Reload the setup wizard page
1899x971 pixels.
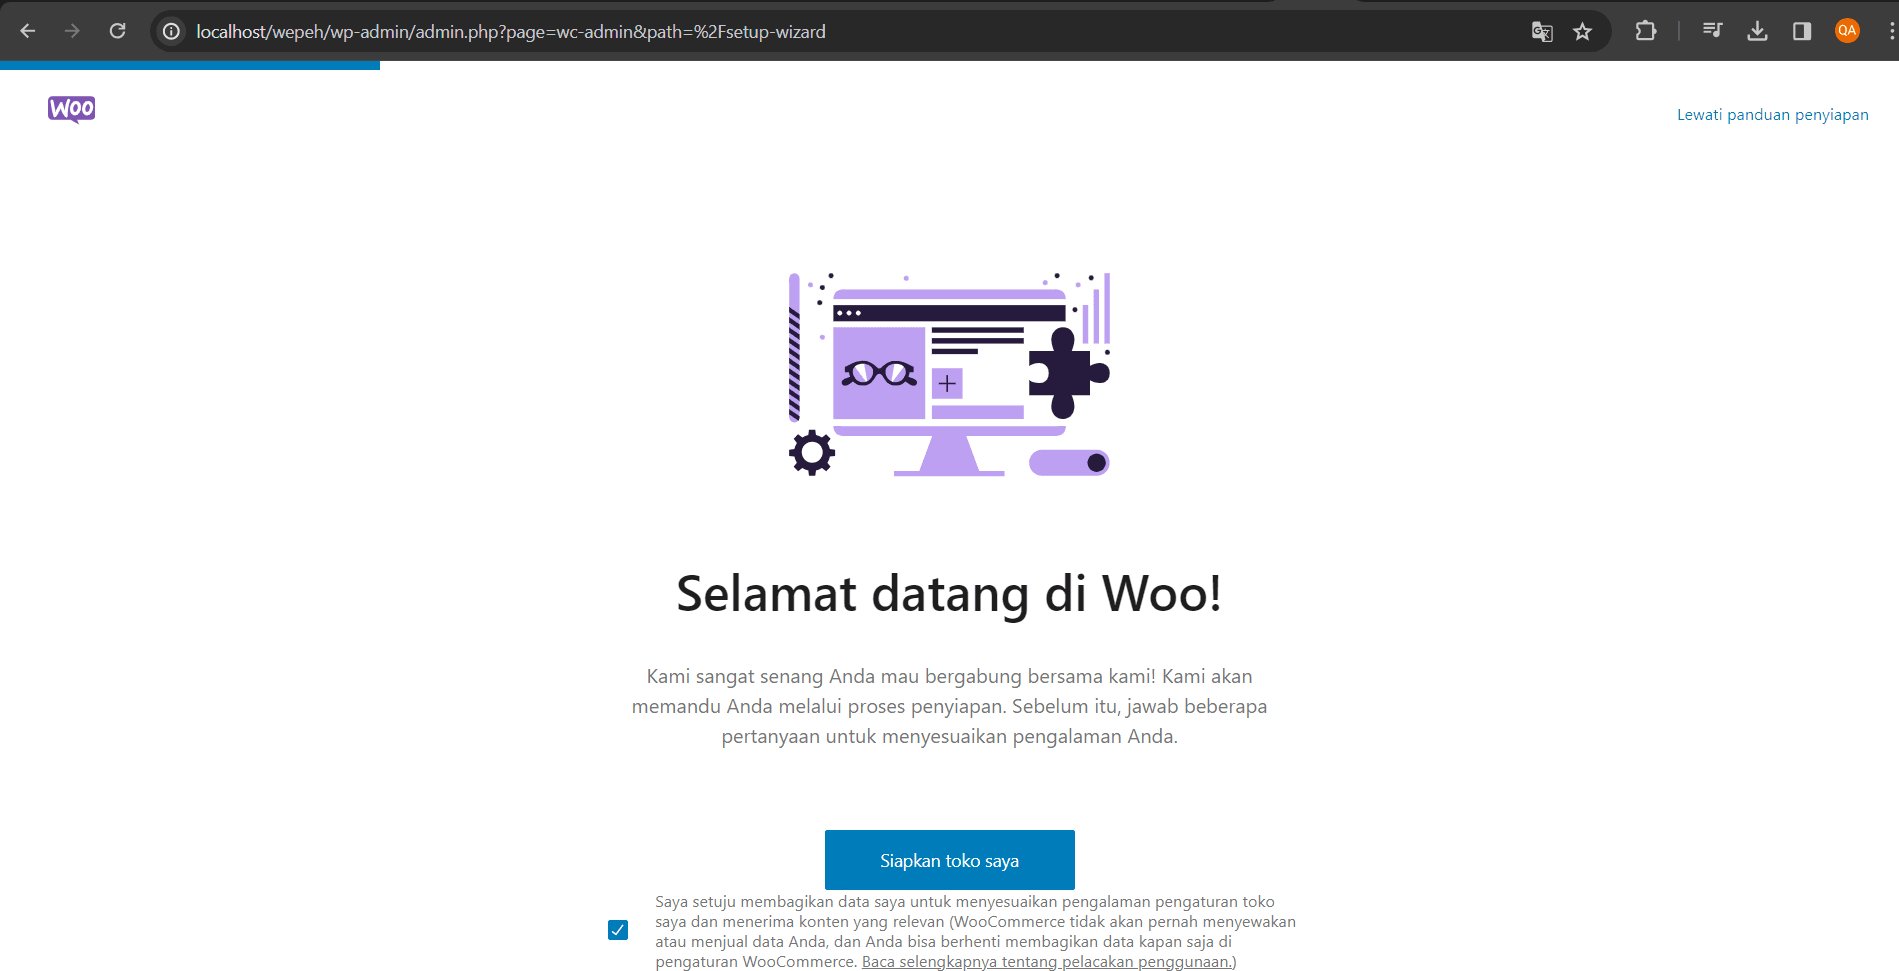(x=117, y=31)
